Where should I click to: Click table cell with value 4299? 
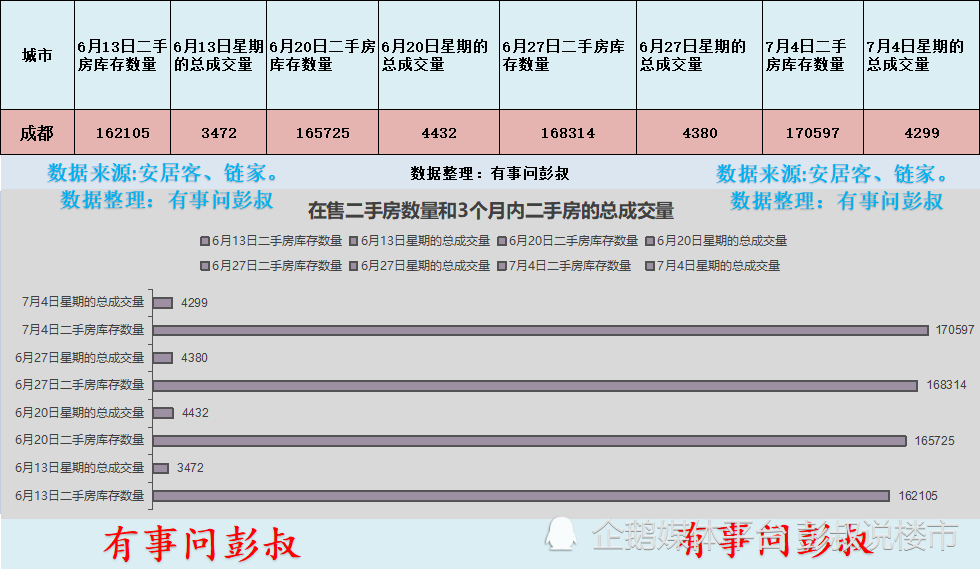[921, 133]
